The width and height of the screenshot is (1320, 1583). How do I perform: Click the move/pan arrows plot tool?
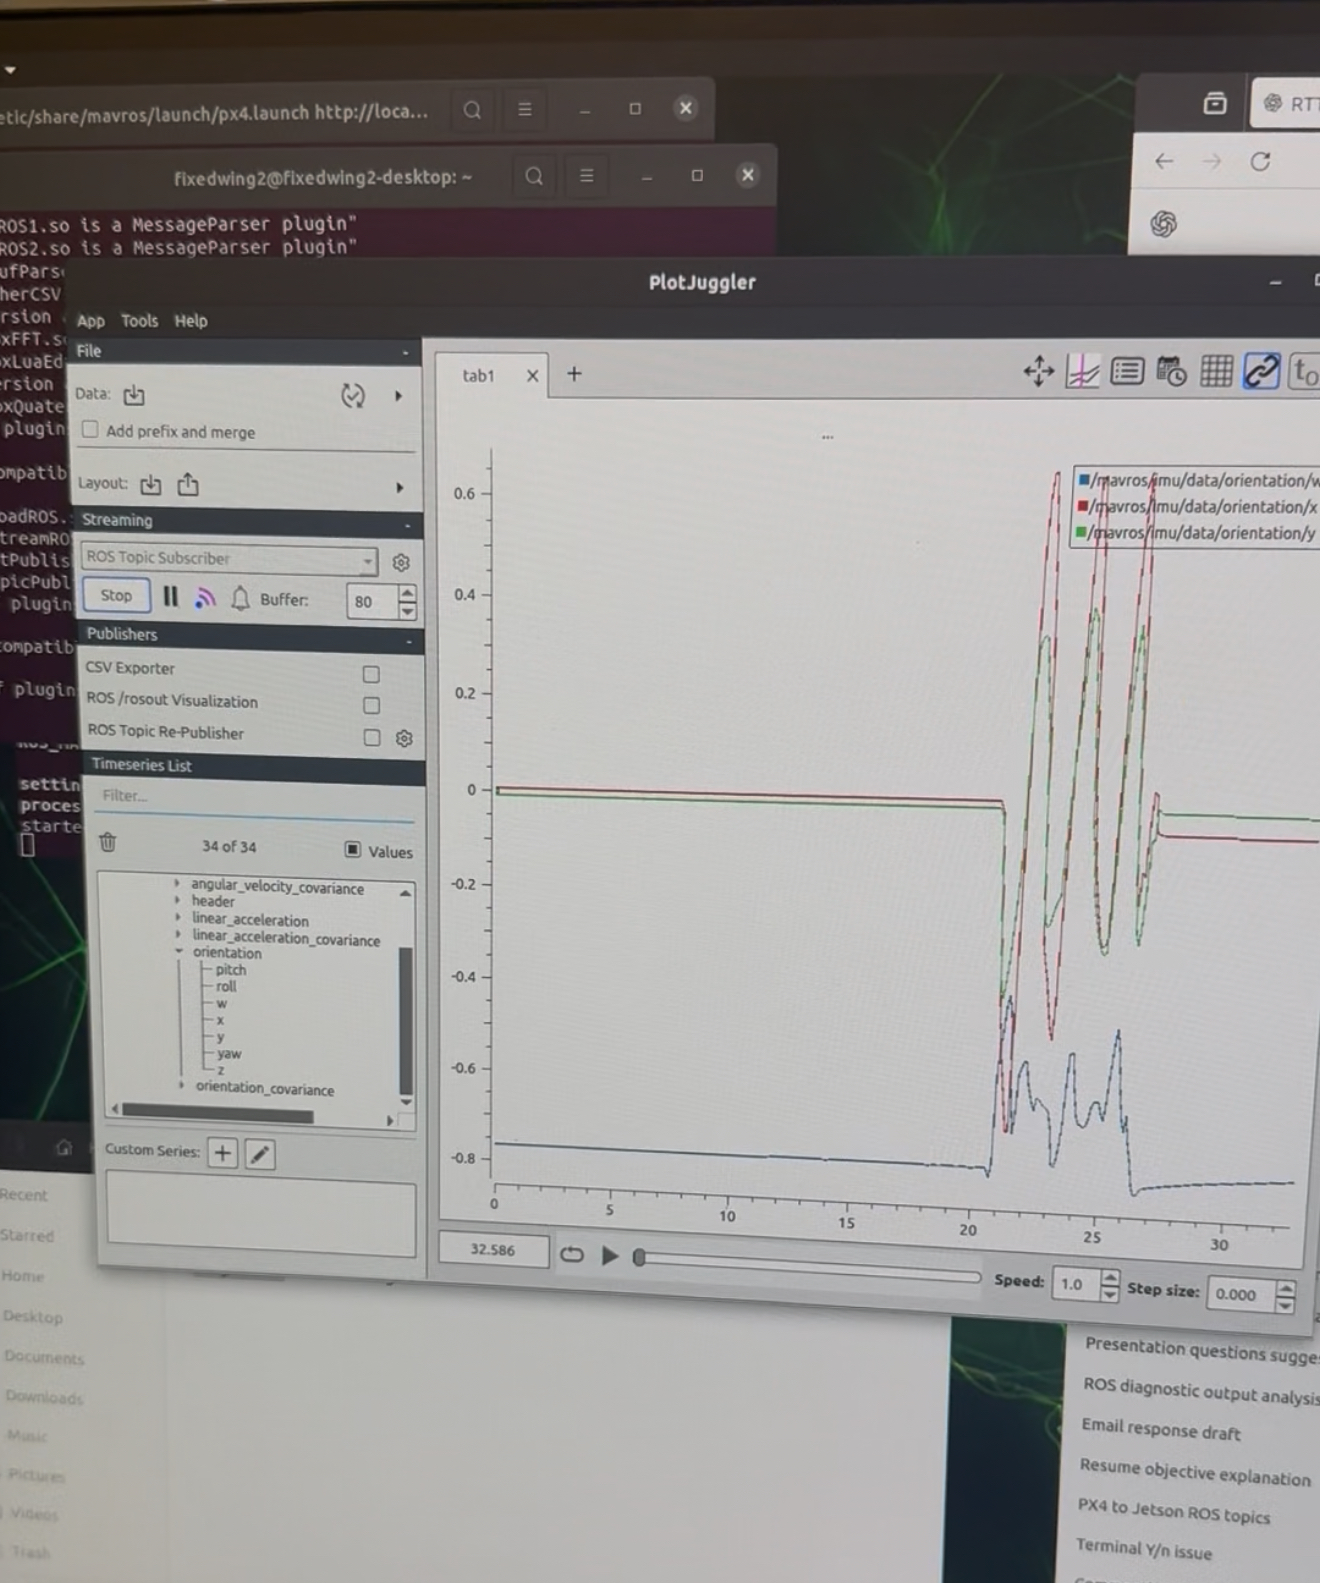(1039, 371)
